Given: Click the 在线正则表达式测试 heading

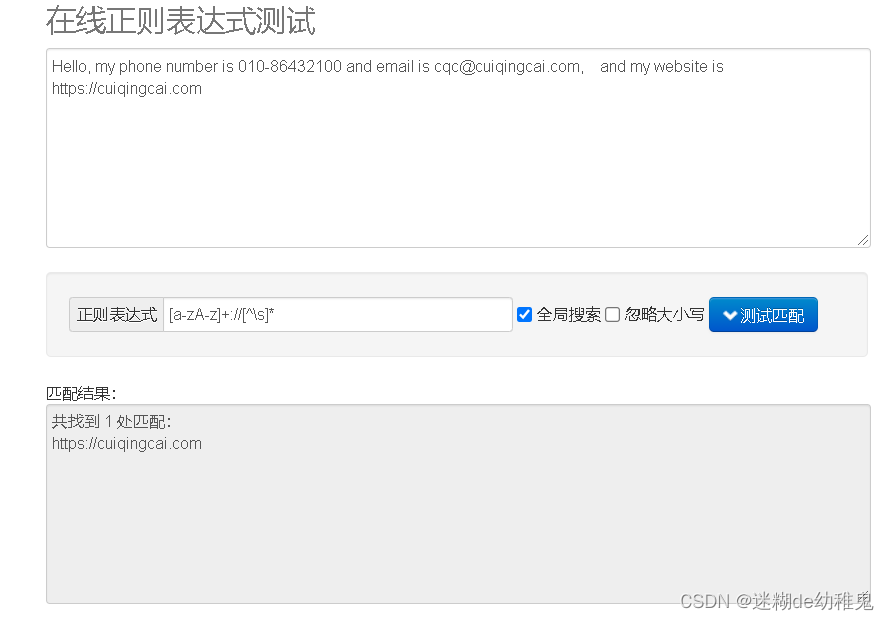Looking at the screenshot, I should 180,21.
